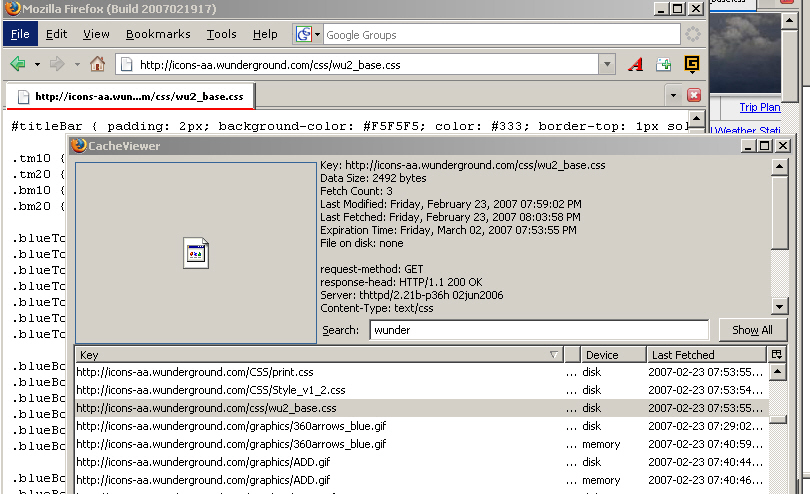Screen dimensions: 810x494
Task: Open the View menu
Action: (96, 34)
